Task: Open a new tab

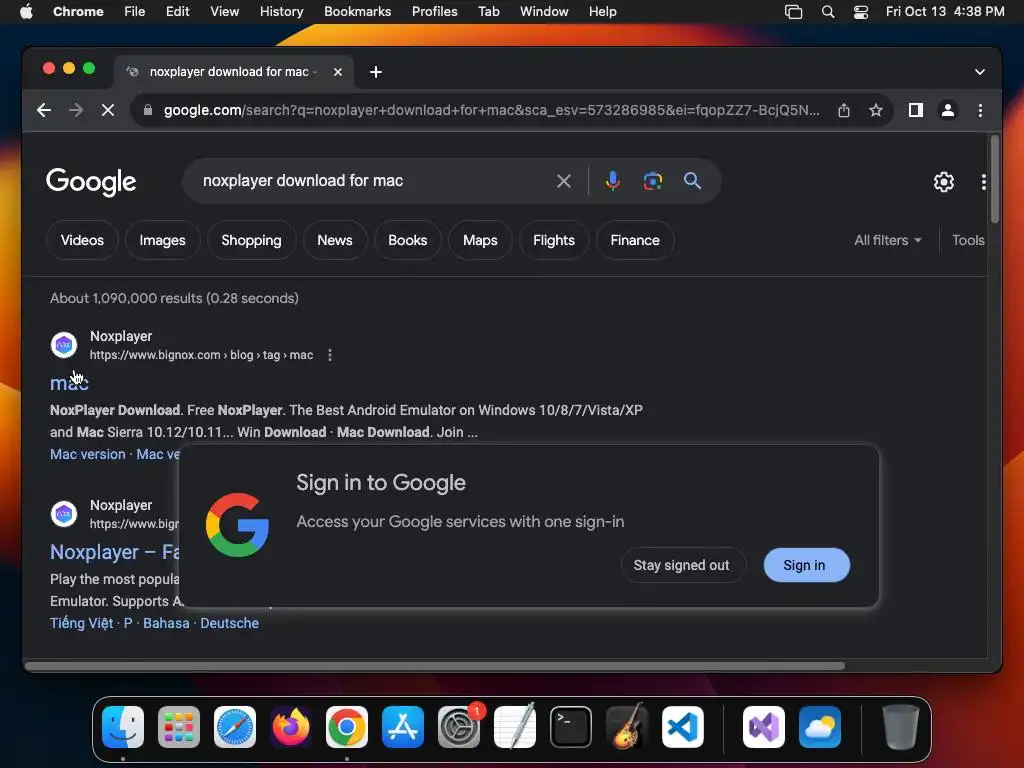Action: [376, 72]
